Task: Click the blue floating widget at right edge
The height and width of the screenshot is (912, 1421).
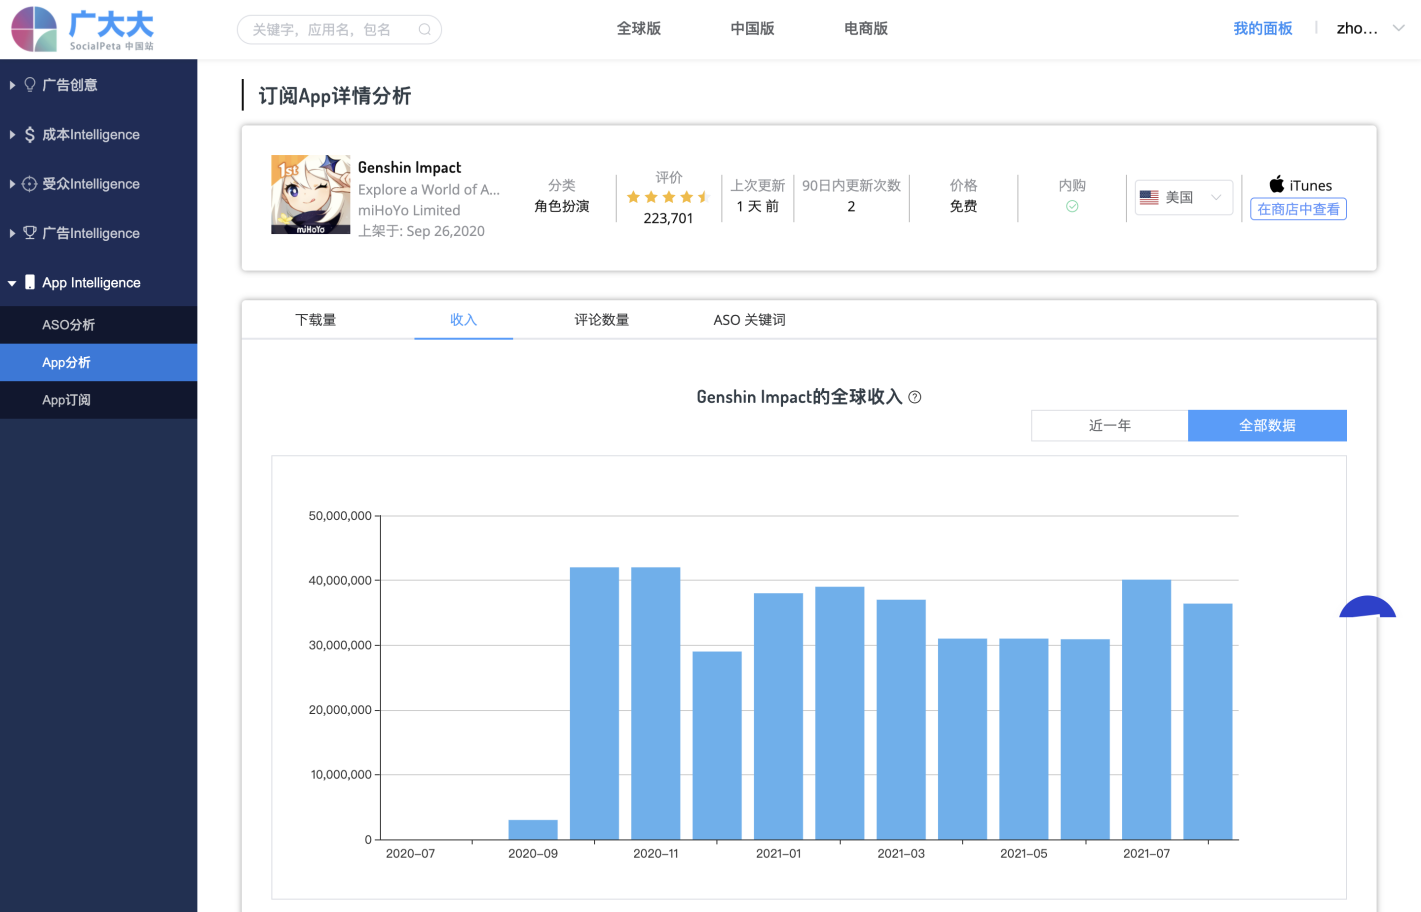Action: 1368,607
